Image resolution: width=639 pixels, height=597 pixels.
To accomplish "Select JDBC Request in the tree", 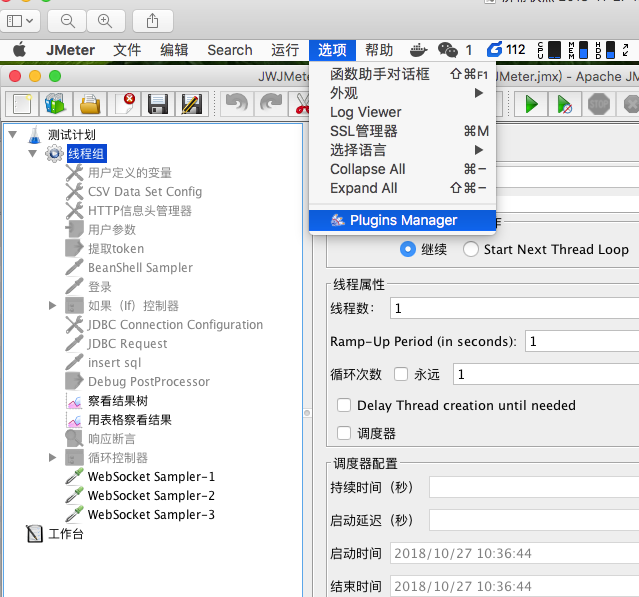I will click(128, 344).
